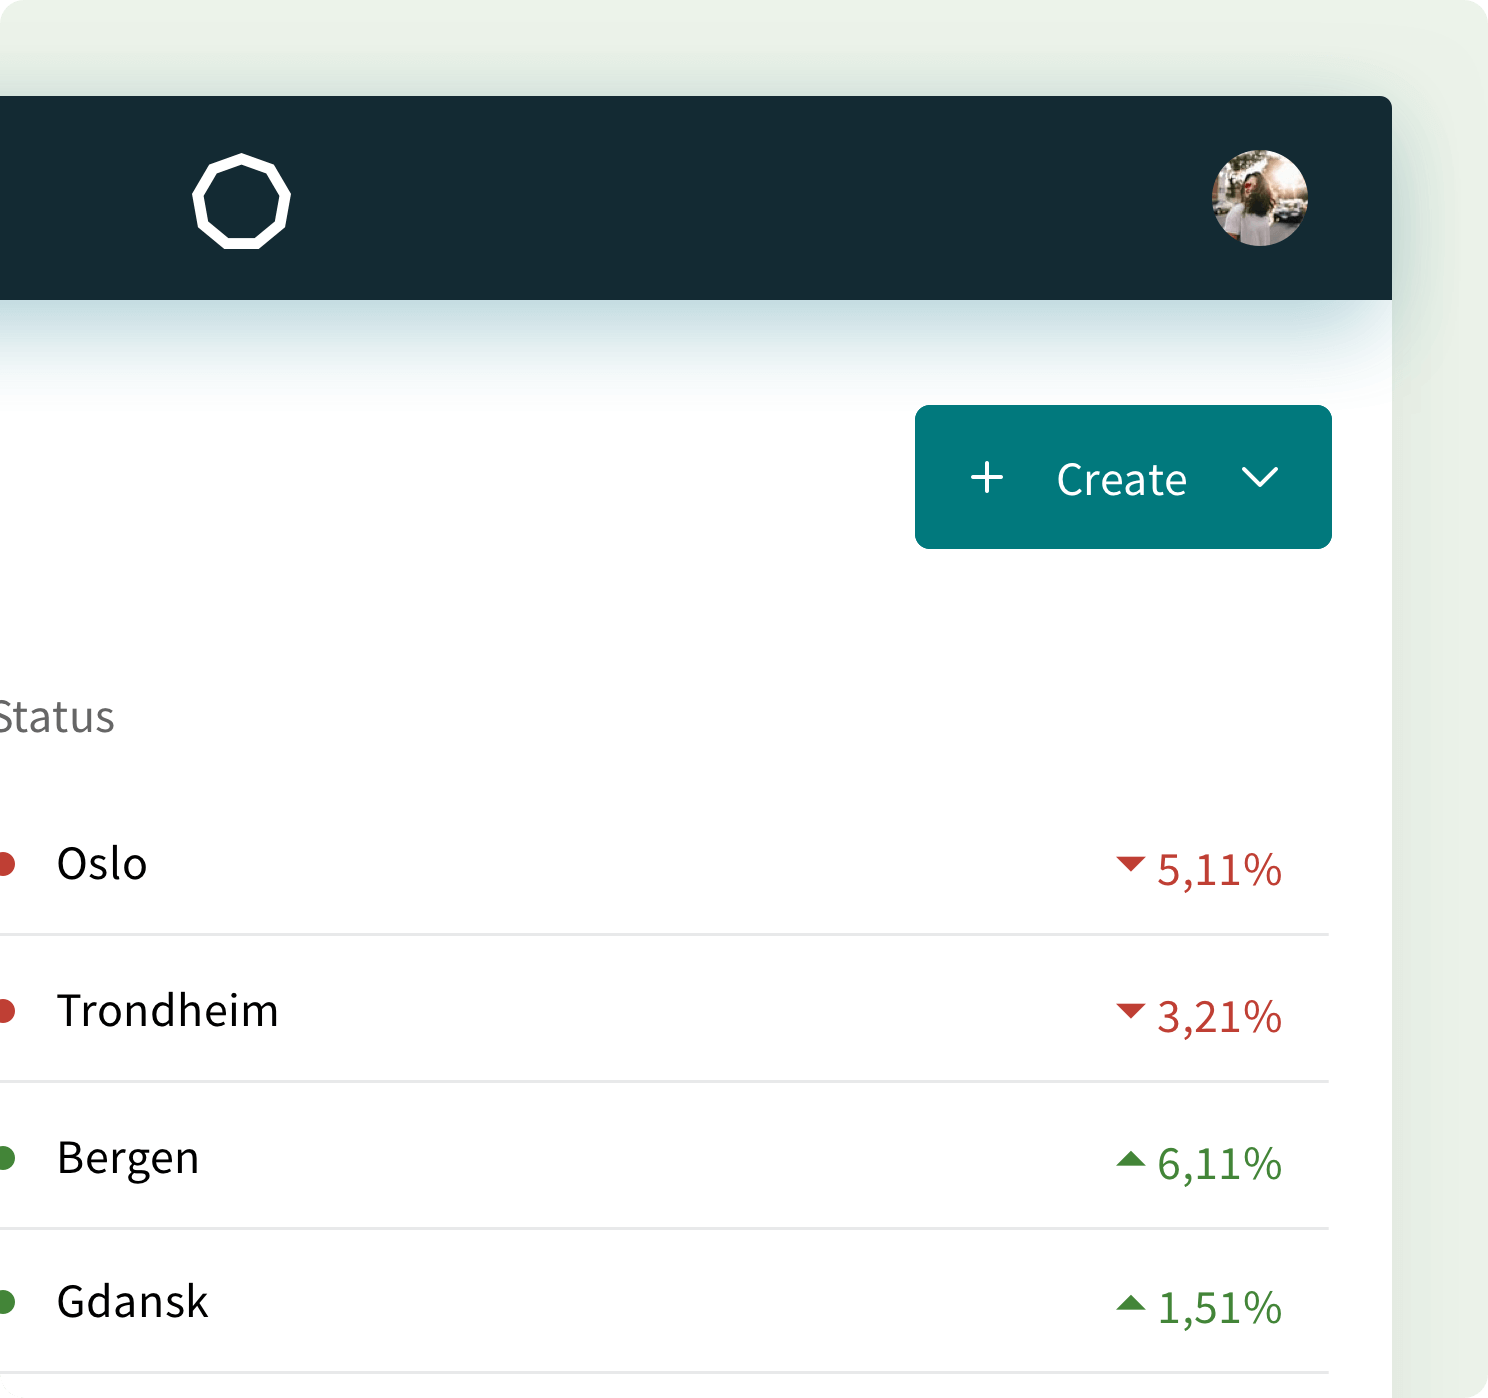Click the green up arrow next to 6,11%
The width and height of the screenshot is (1488, 1398).
click(x=1130, y=1159)
